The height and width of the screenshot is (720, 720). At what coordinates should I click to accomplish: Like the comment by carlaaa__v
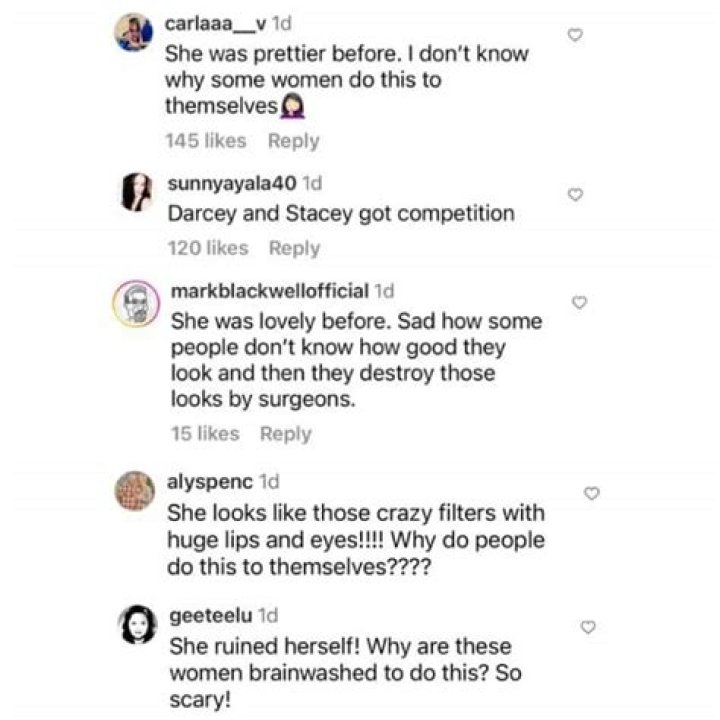[x=575, y=35]
